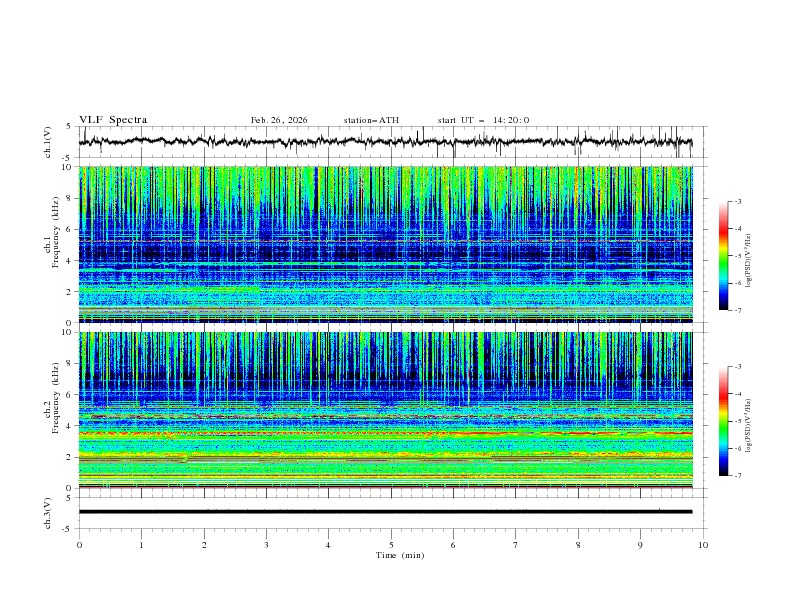Screen dimensions: 792x612
Task: Click the "-7" tick on ch.2 colorbar
Action: 737,476
